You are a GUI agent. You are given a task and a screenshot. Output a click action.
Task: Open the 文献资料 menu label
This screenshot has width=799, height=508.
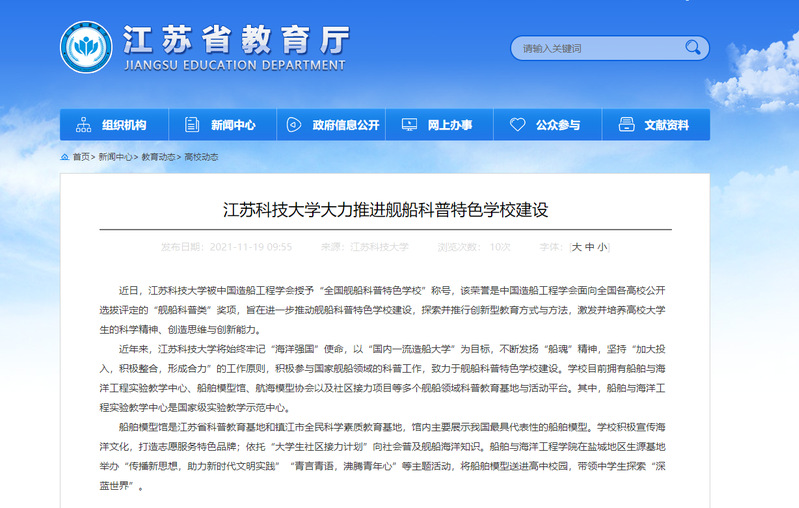(666, 125)
